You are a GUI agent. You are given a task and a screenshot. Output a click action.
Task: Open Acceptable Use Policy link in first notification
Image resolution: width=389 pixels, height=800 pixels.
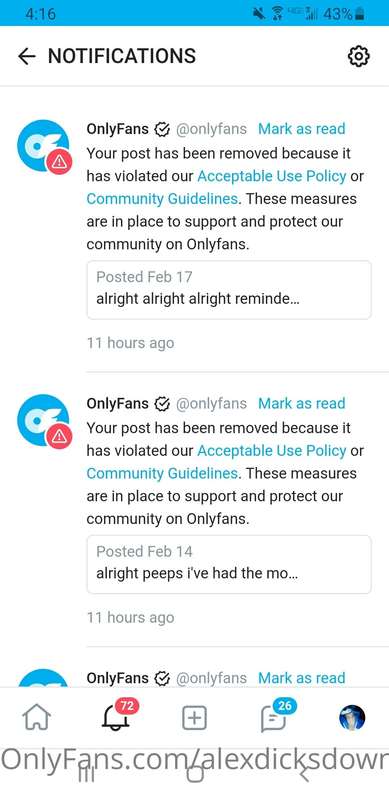(272, 176)
